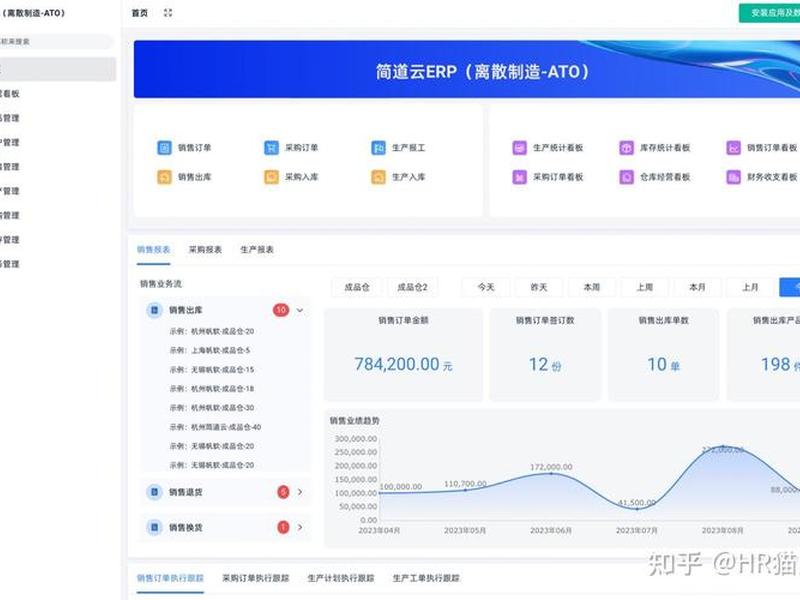Click the 12 份 signed orders value
This screenshot has height=600, width=800.
(545, 364)
